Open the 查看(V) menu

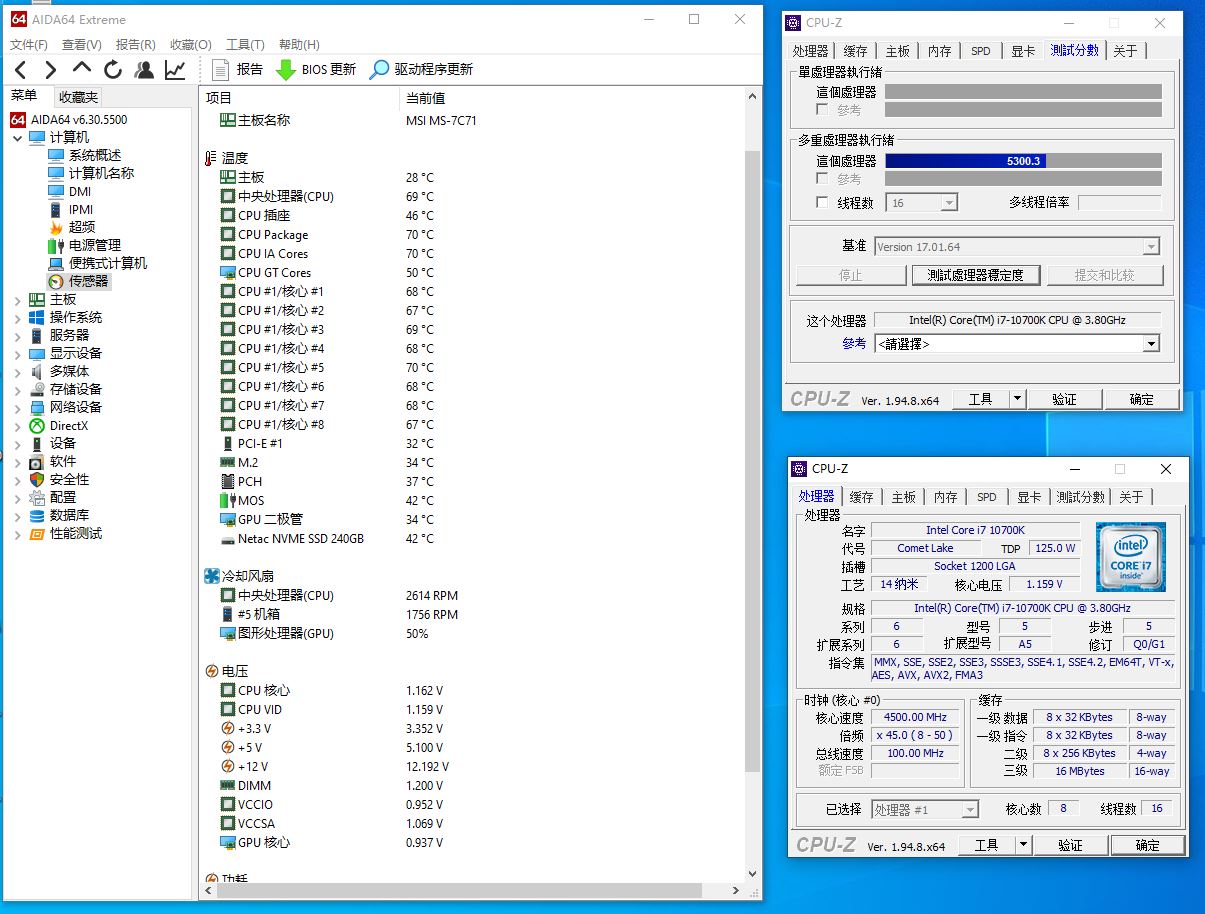[x=82, y=44]
